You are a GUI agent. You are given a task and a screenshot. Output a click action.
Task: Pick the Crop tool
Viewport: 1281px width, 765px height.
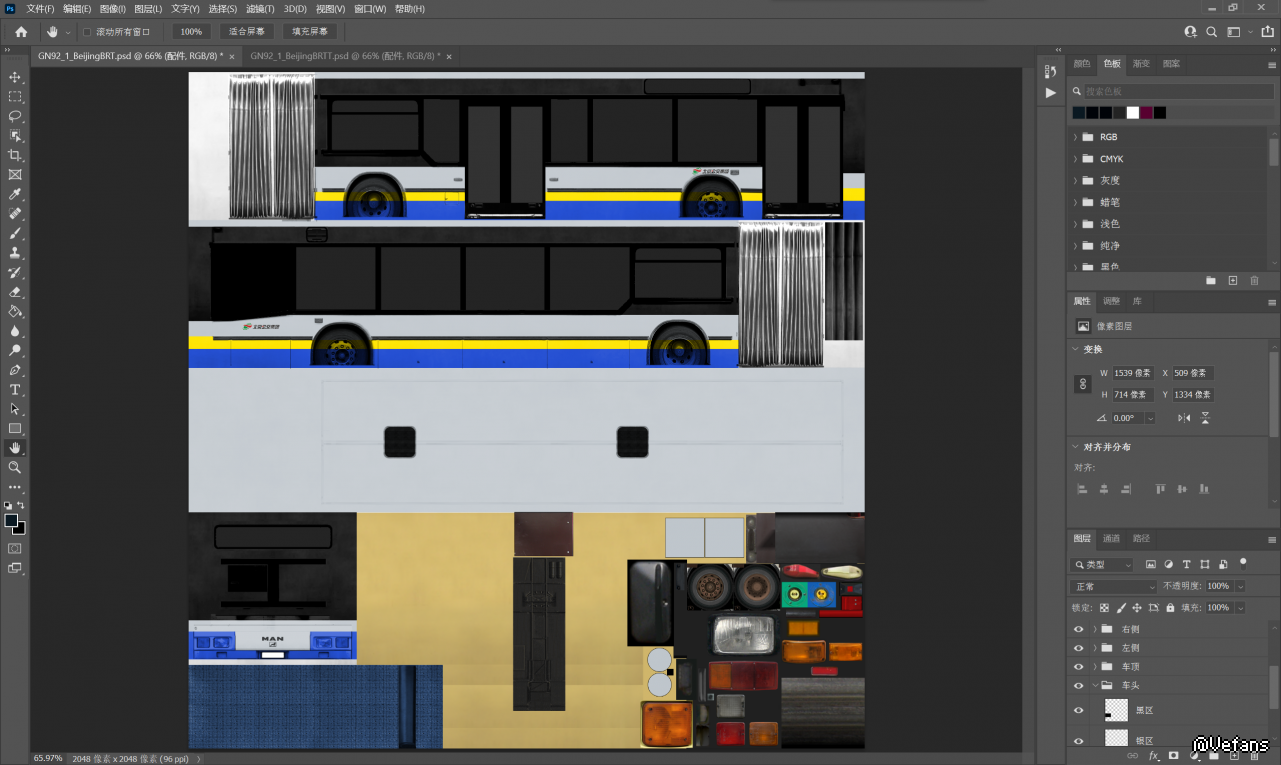[15, 155]
